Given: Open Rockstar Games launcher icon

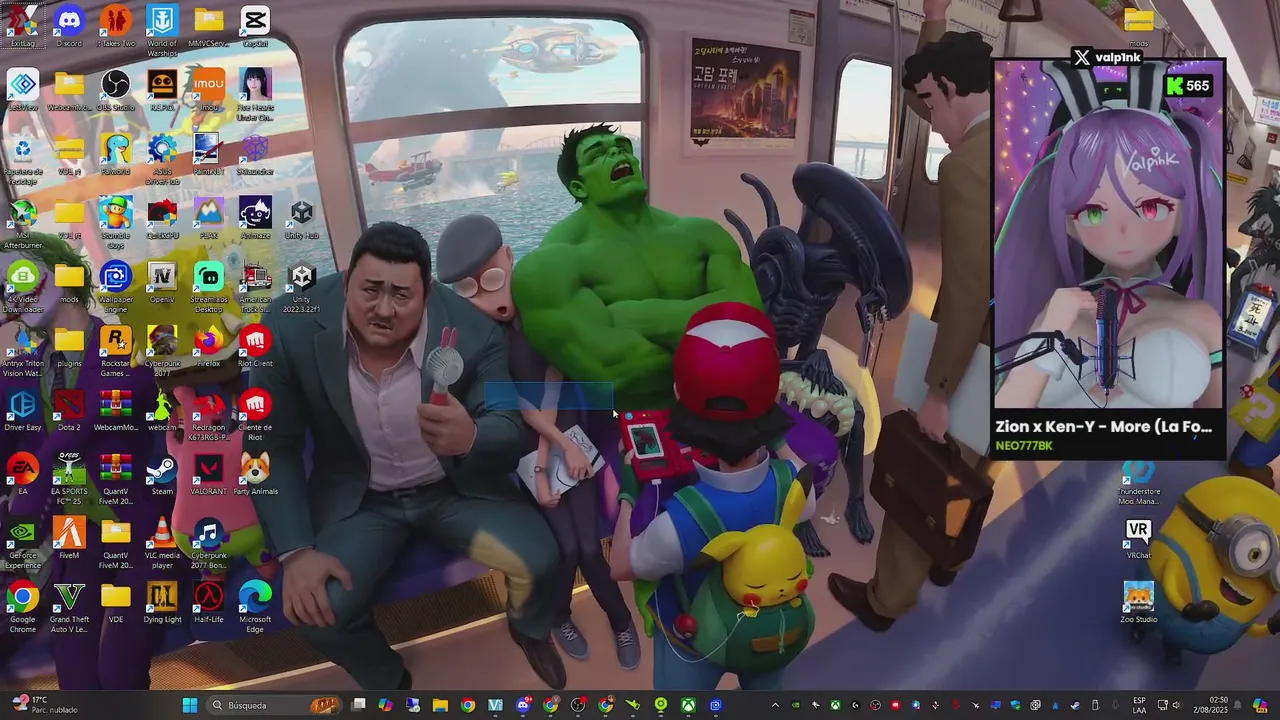Looking at the screenshot, I should [x=115, y=352].
